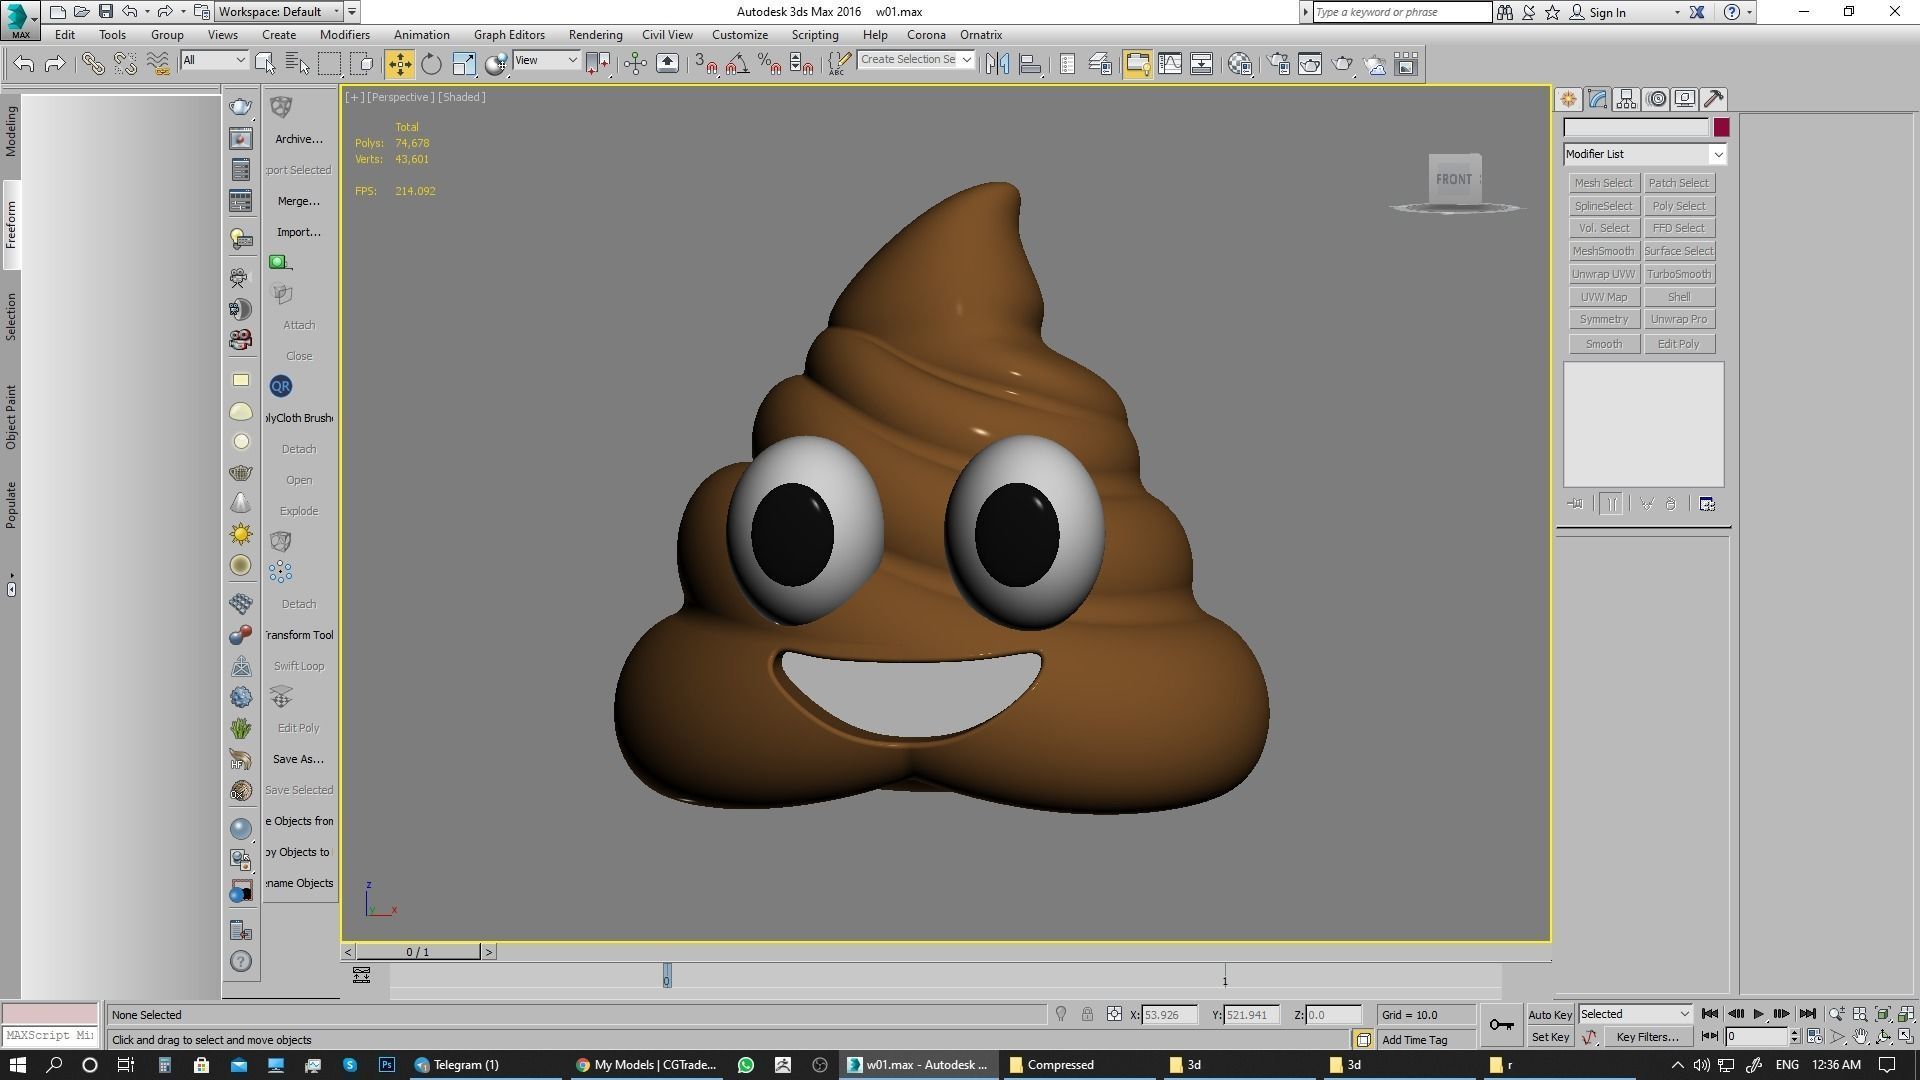Open the Material Editor icon
This screenshot has height=1080, width=1920.
click(x=1240, y=64)
